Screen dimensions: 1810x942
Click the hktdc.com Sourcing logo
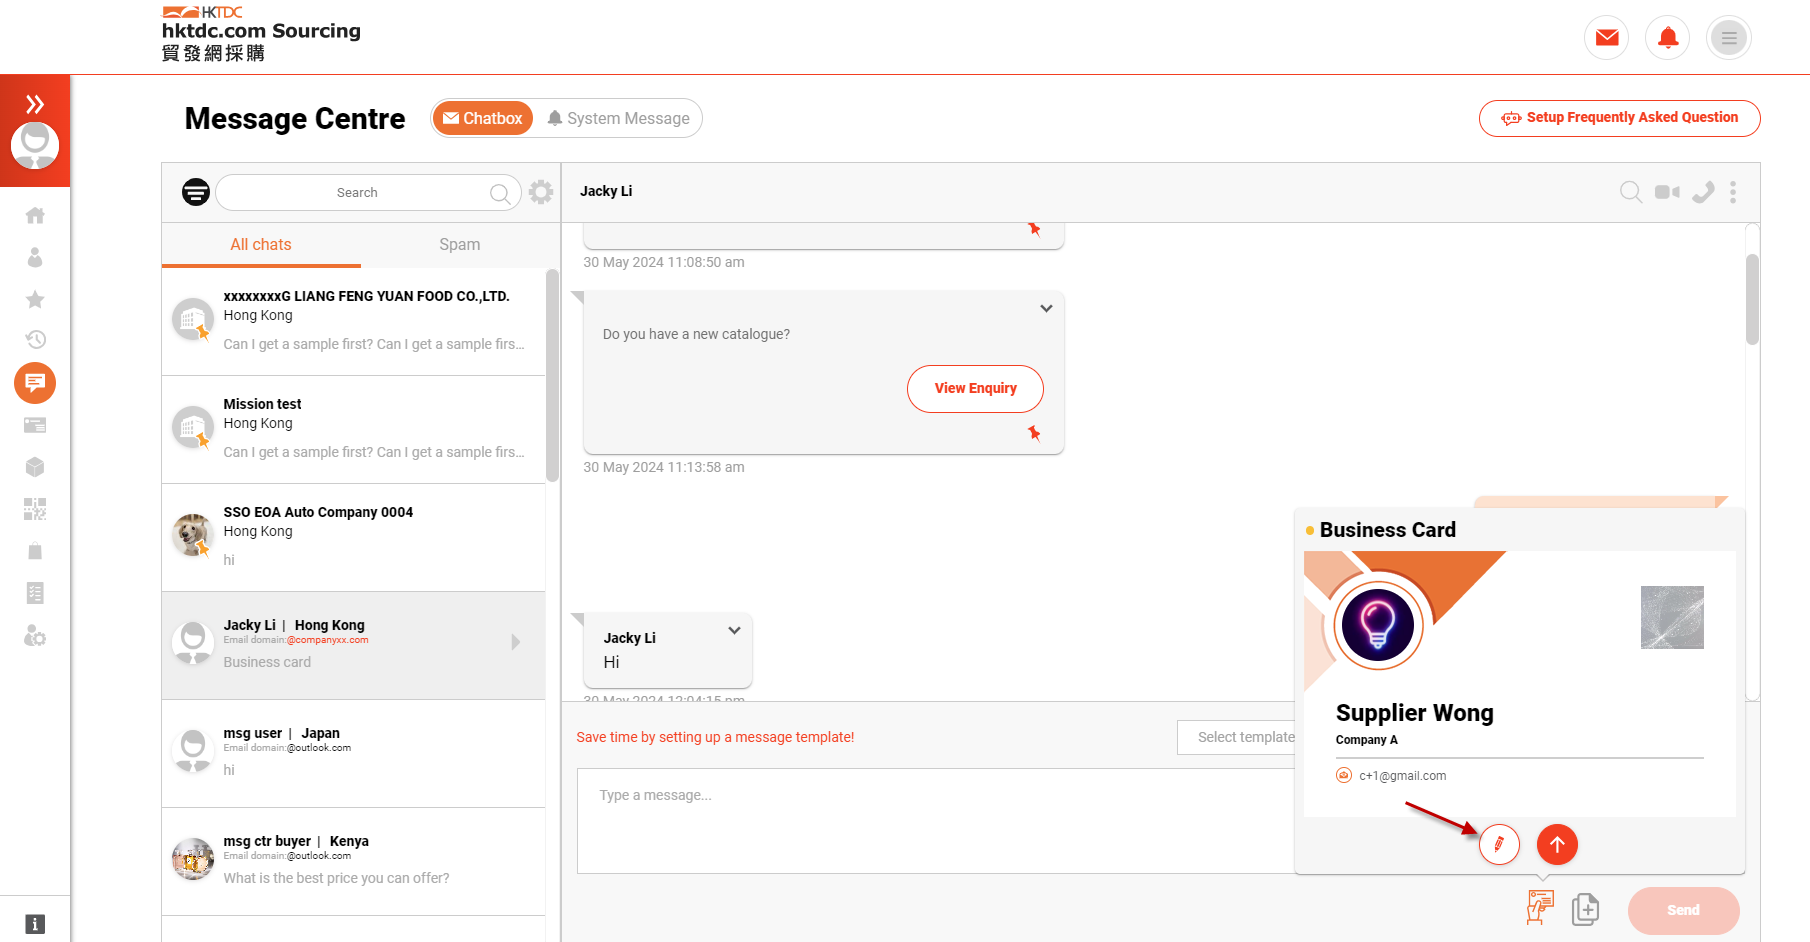[x=261, y=33]
